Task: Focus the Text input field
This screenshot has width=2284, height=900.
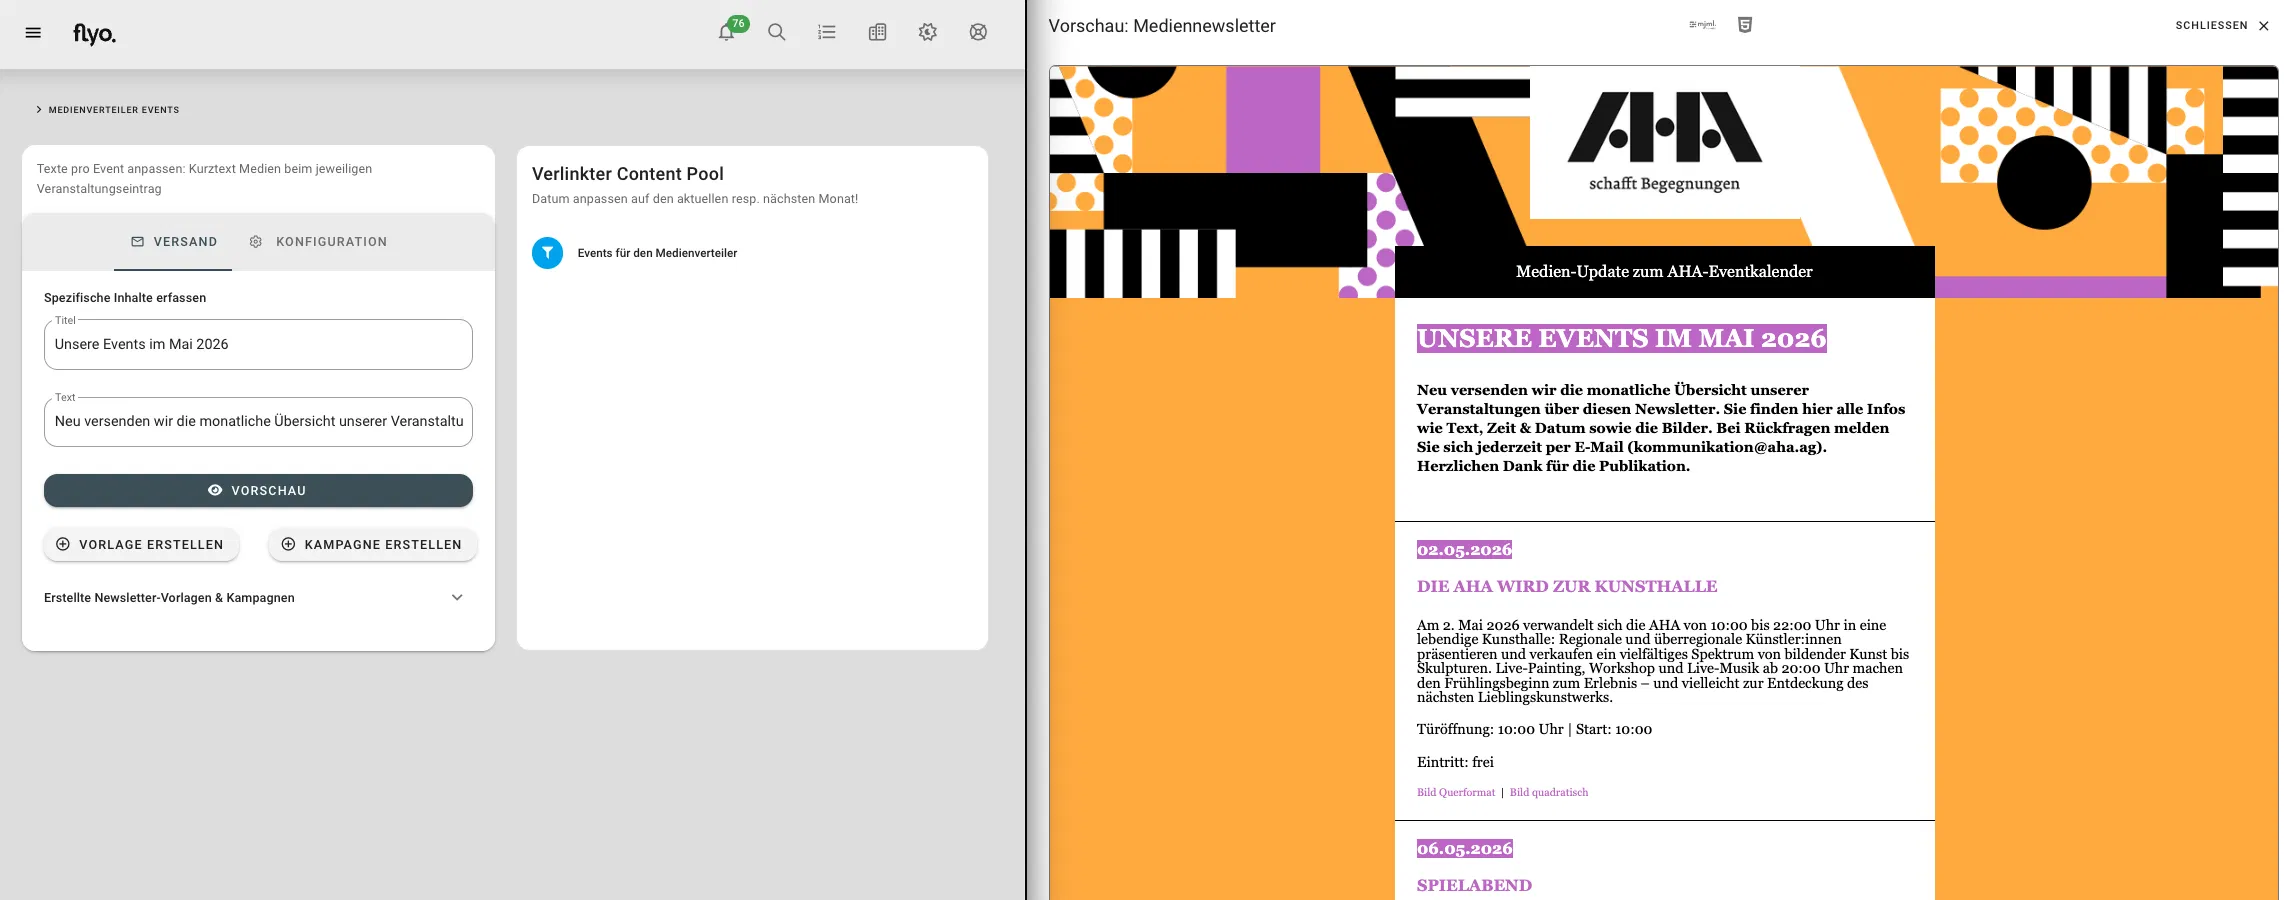Action: coord(258,421)
